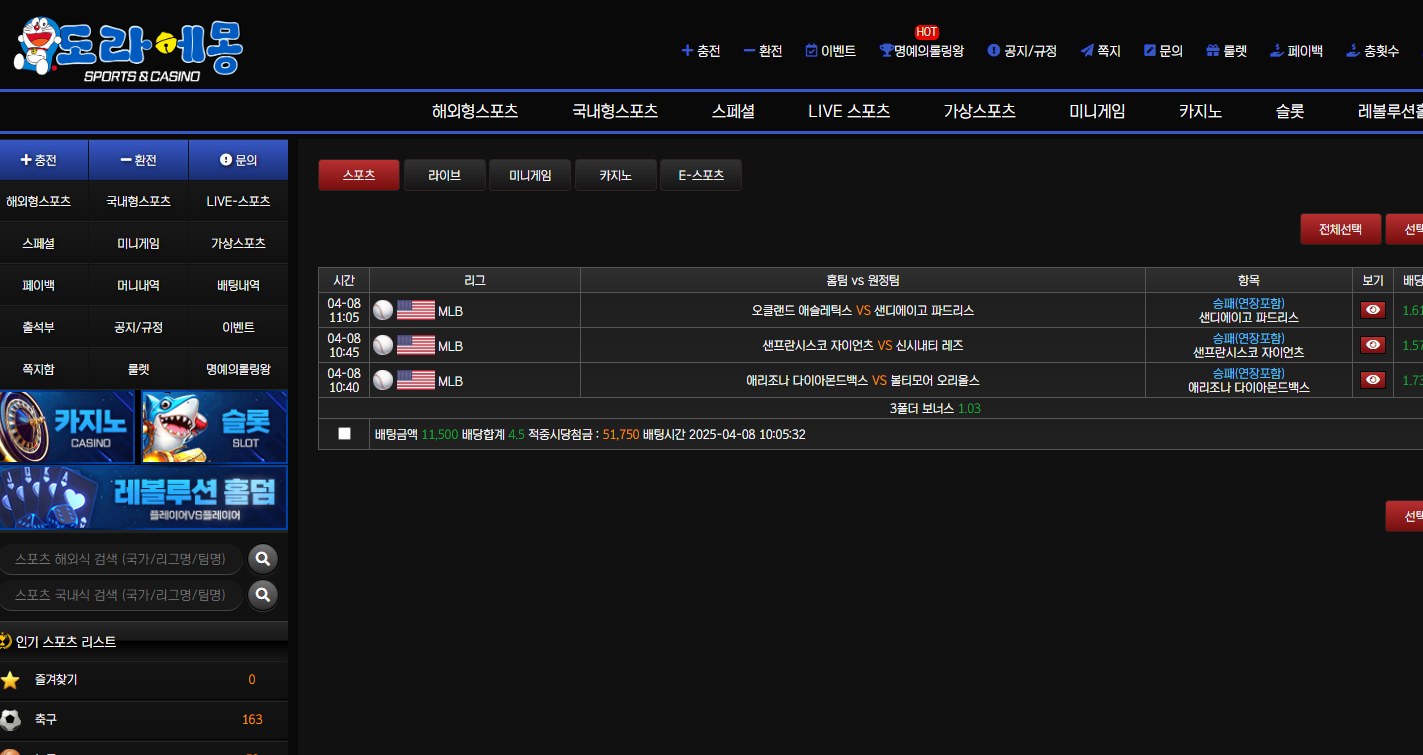This screenshot has height=755, width=1423.
Task: Show details for 샌프란시스코 자이언츠 game eye icon
Action: point(1373,345)
